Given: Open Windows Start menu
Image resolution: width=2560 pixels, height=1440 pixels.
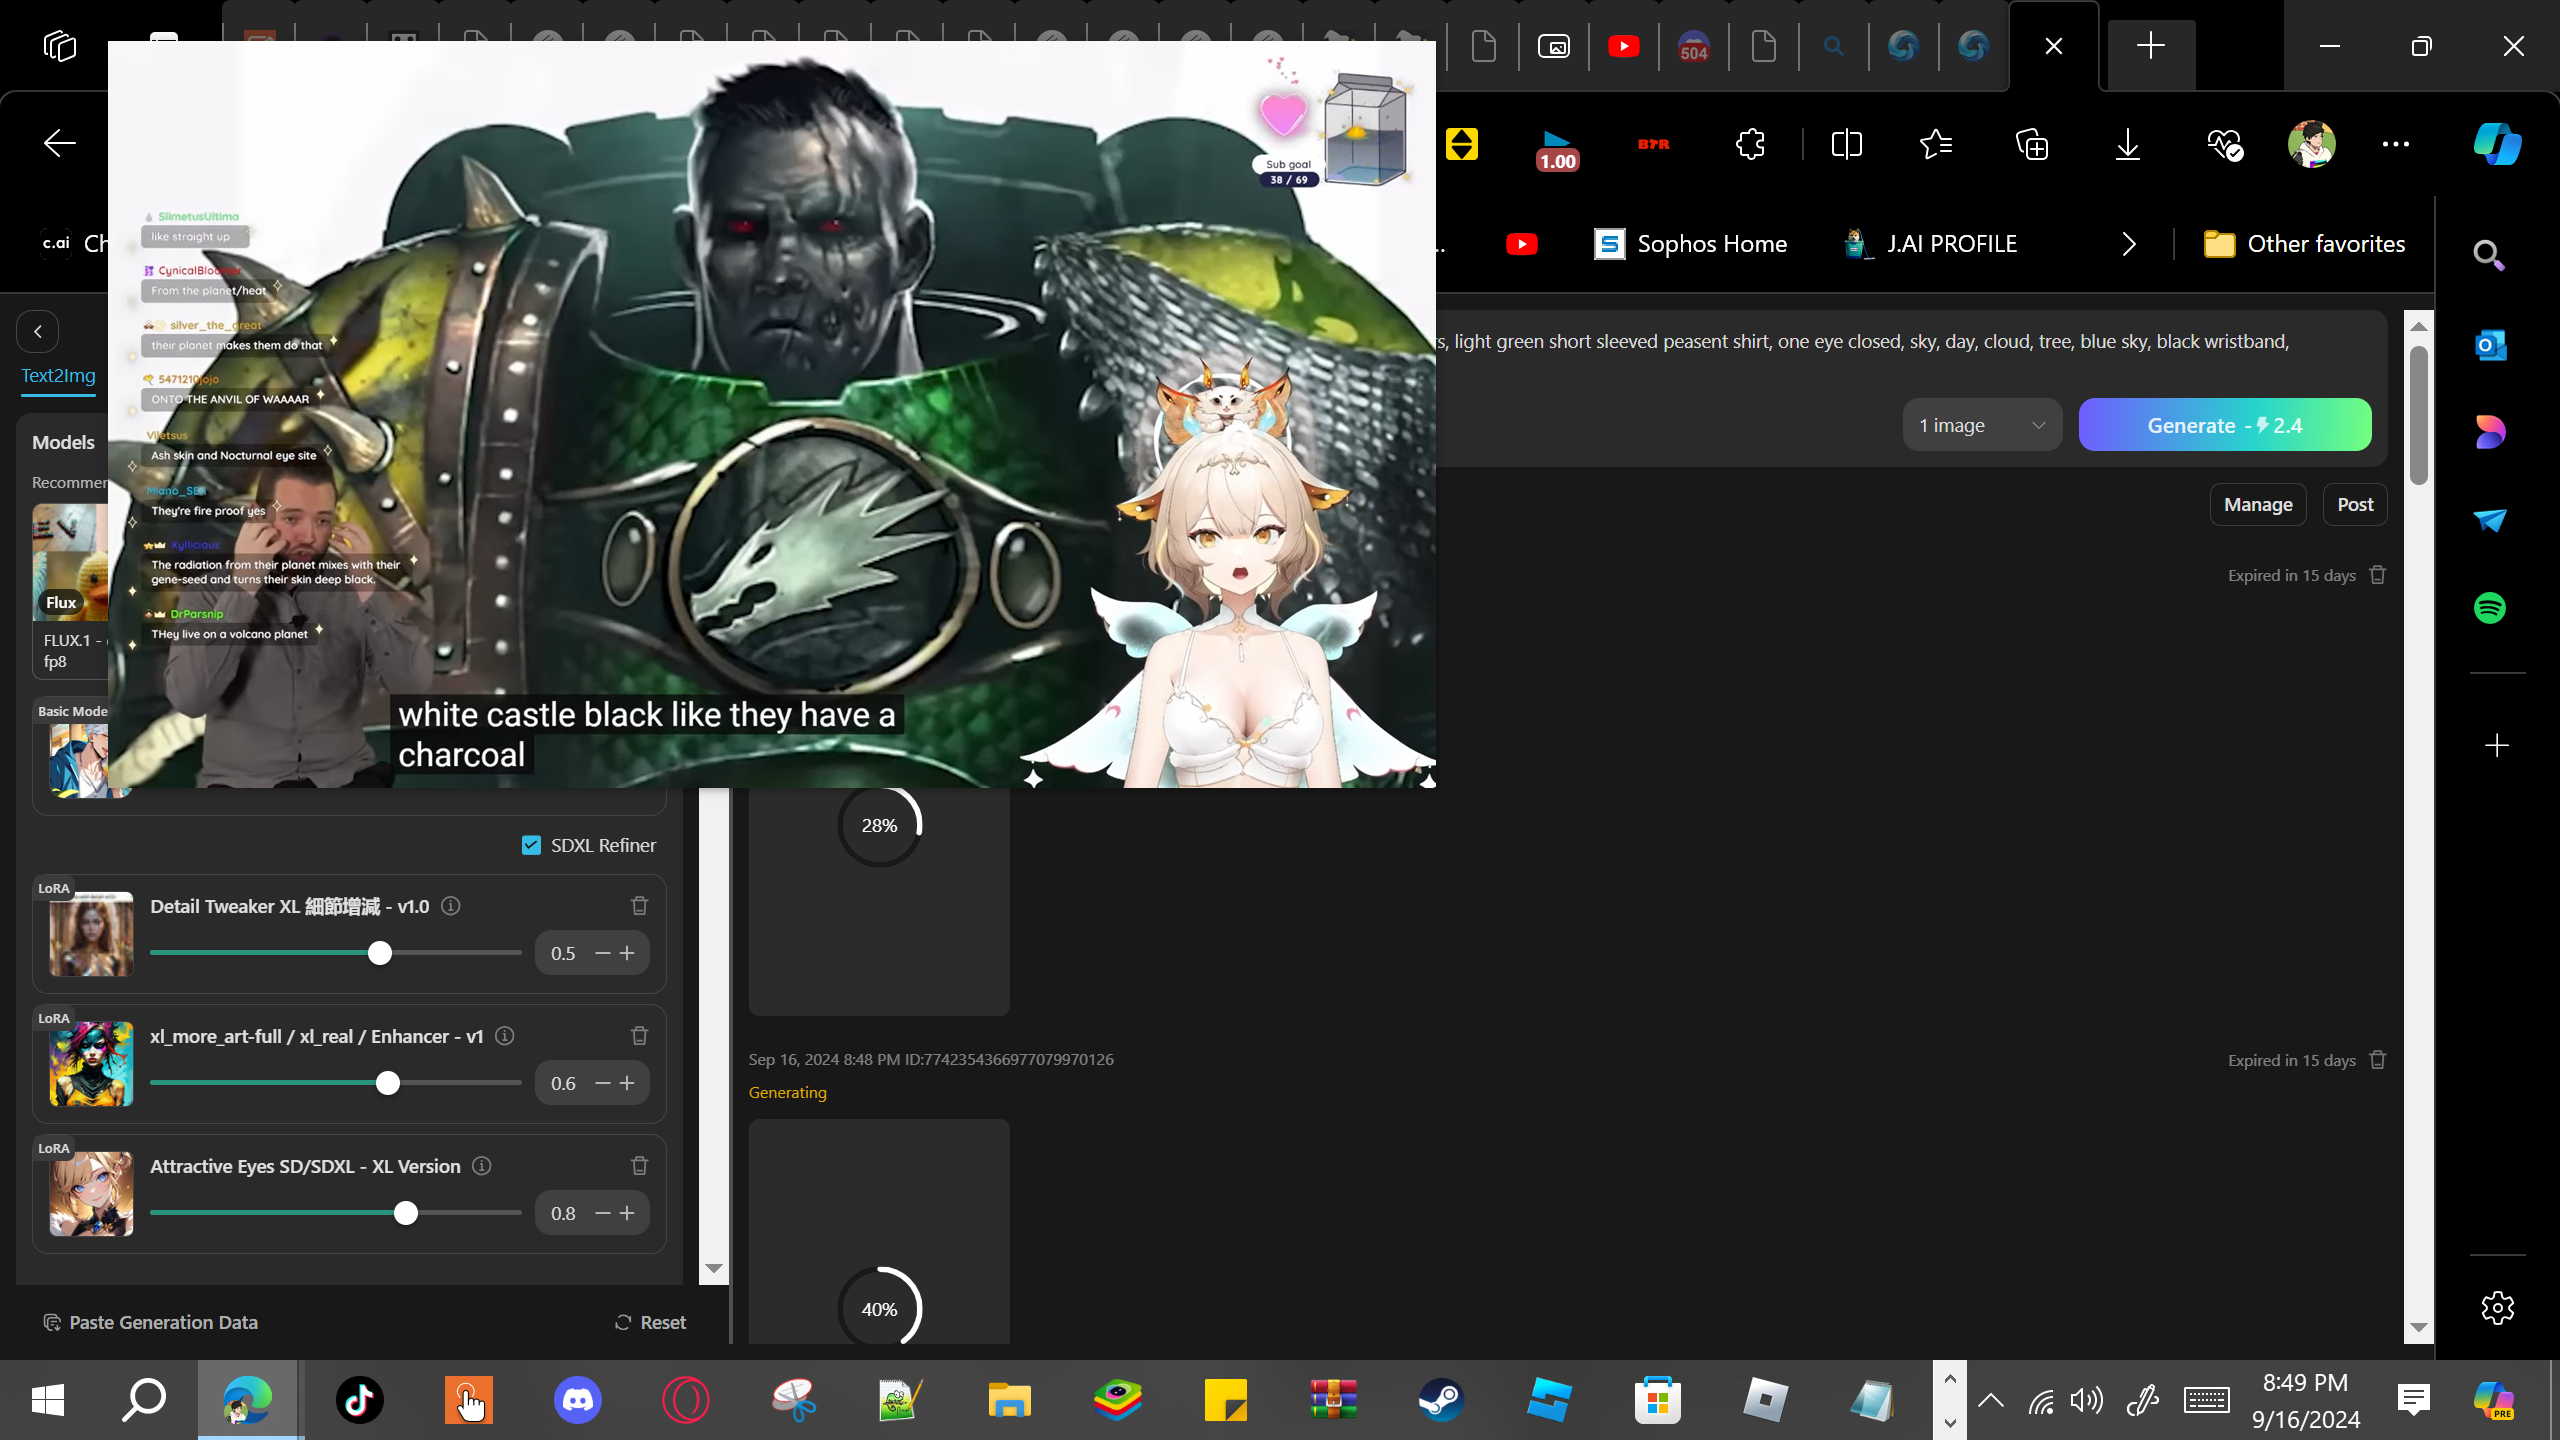Looking at the screenshot, I should [x=48, y=1400].
